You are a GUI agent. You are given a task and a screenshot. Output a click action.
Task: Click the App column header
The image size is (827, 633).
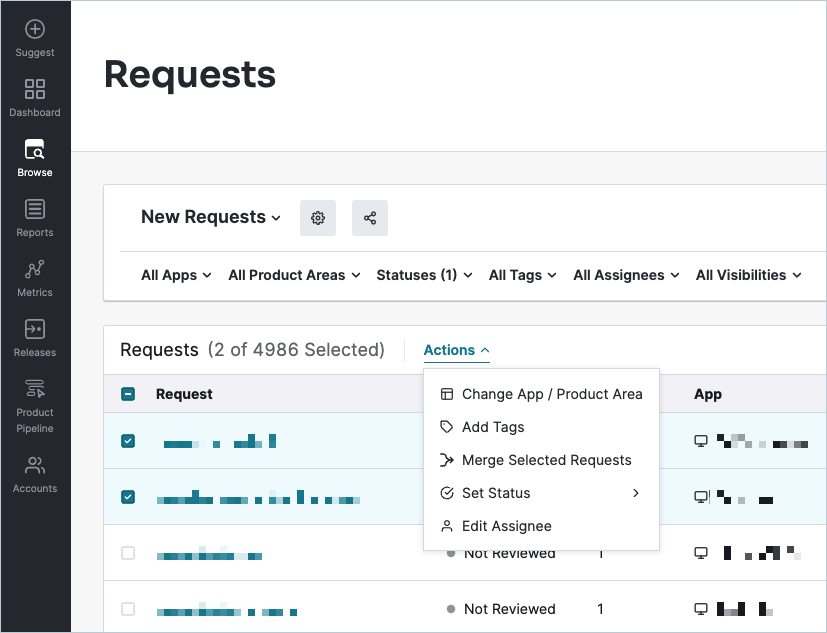708,394
